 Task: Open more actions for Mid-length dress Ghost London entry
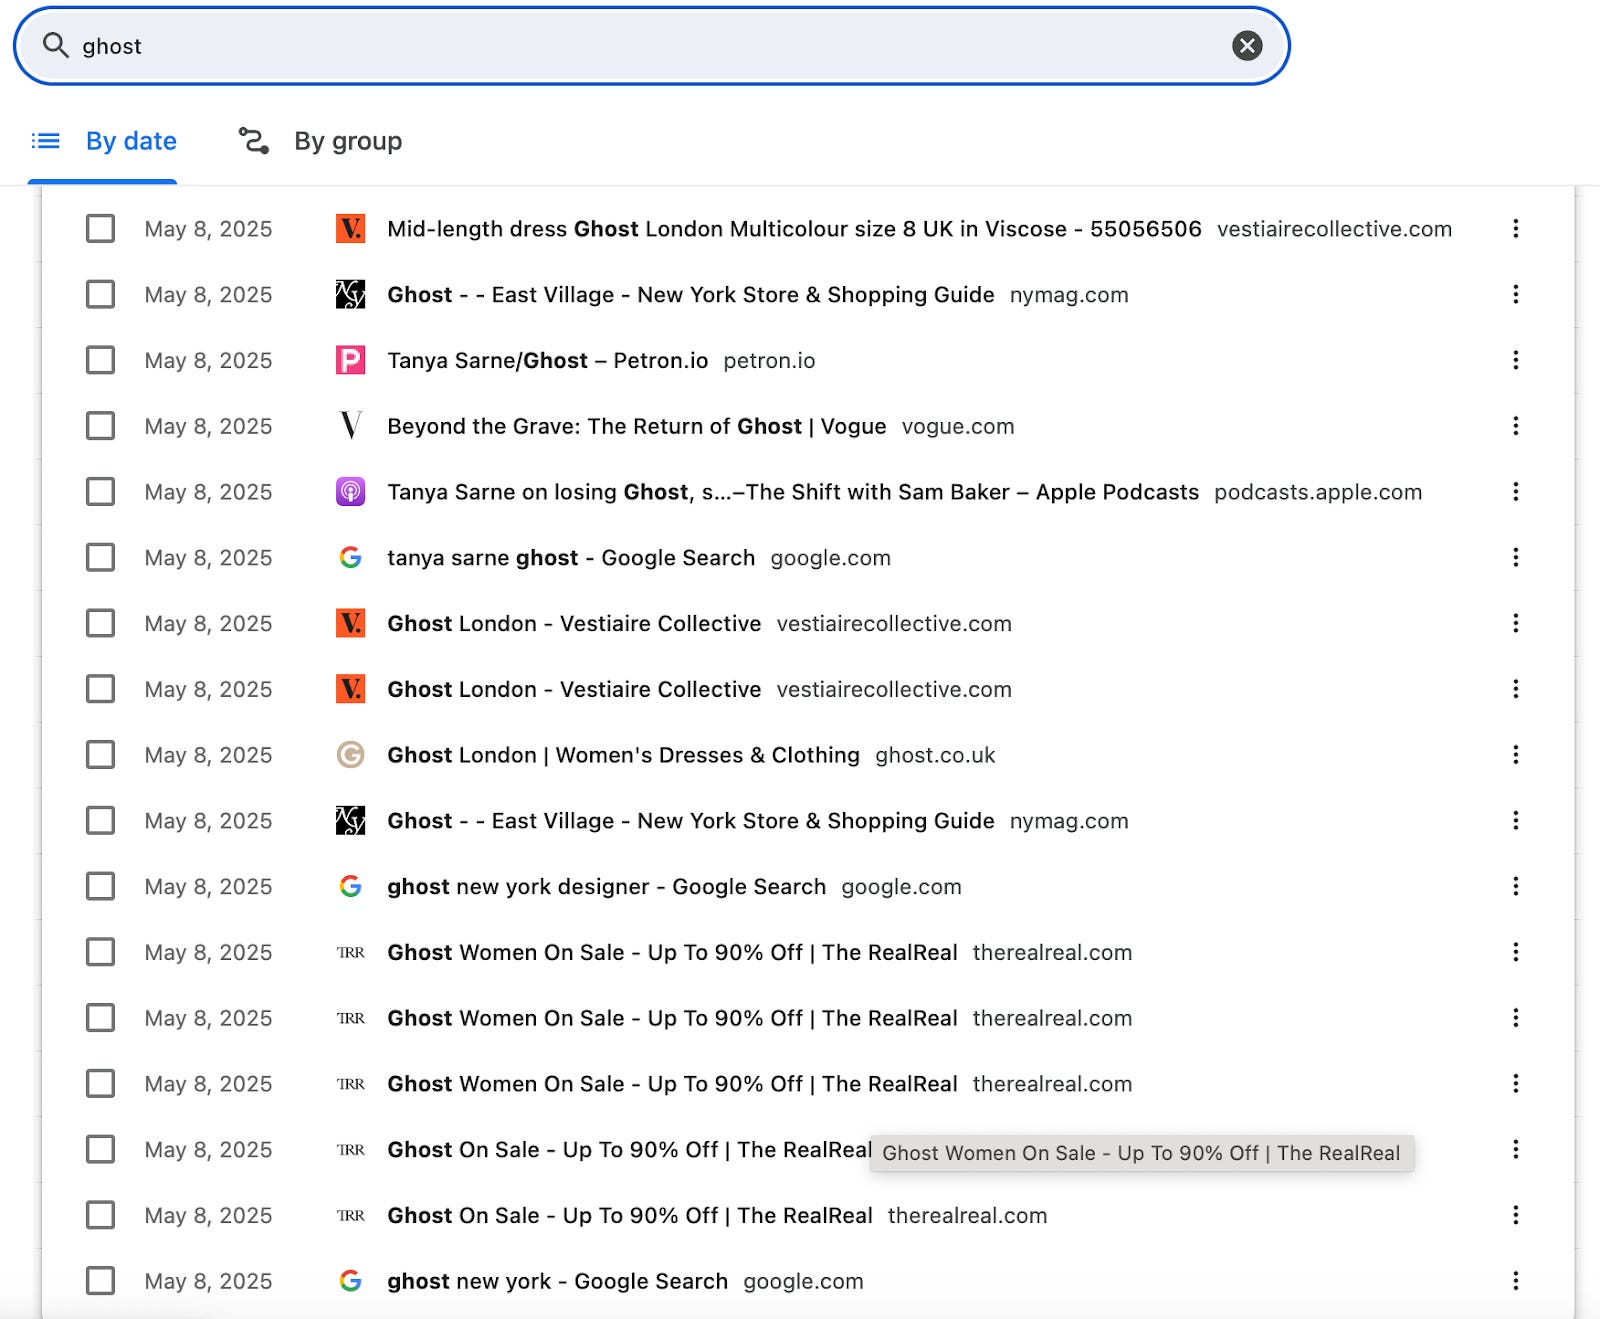(1515, 229)
